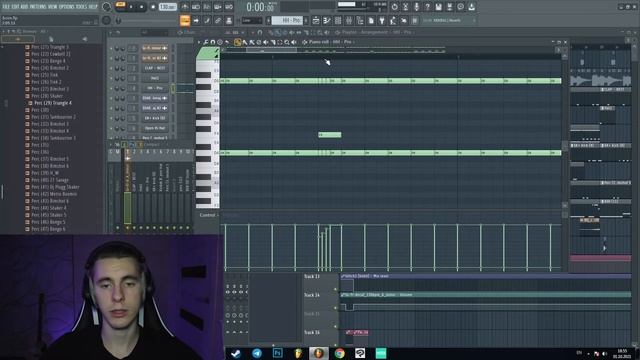Click the save project icon
The width and height of the screenshot is (640, 360).
[438, 7]
